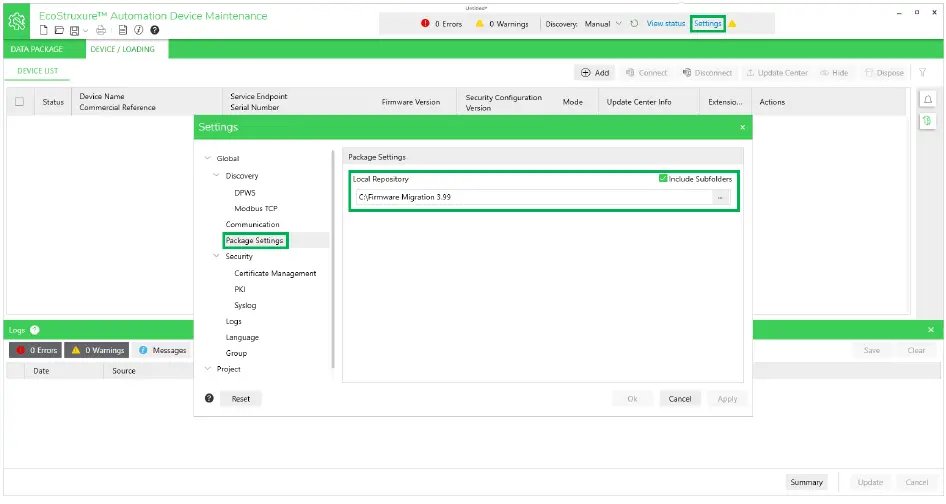
Task: Click the refresh discovery icon
Action: [x=634, y=23]
